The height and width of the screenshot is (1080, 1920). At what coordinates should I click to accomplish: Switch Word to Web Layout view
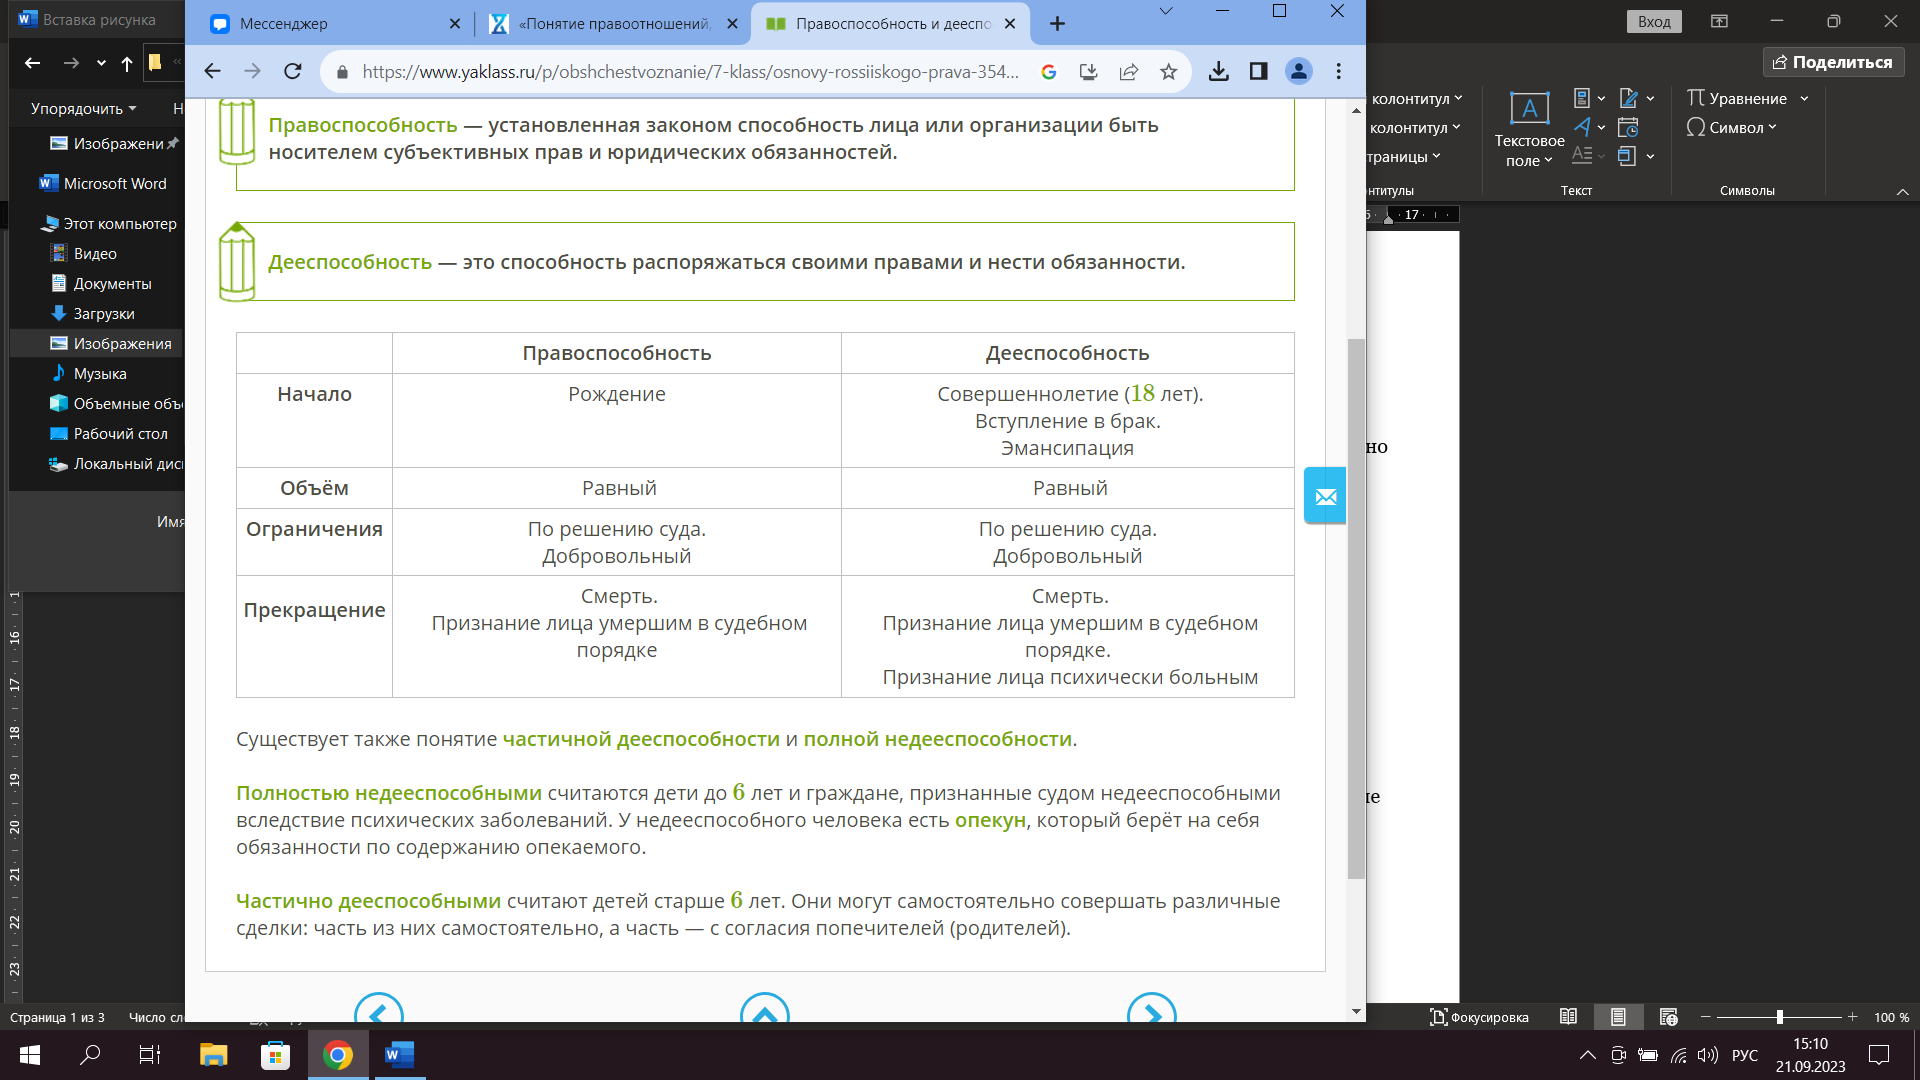[1668, 1017]
